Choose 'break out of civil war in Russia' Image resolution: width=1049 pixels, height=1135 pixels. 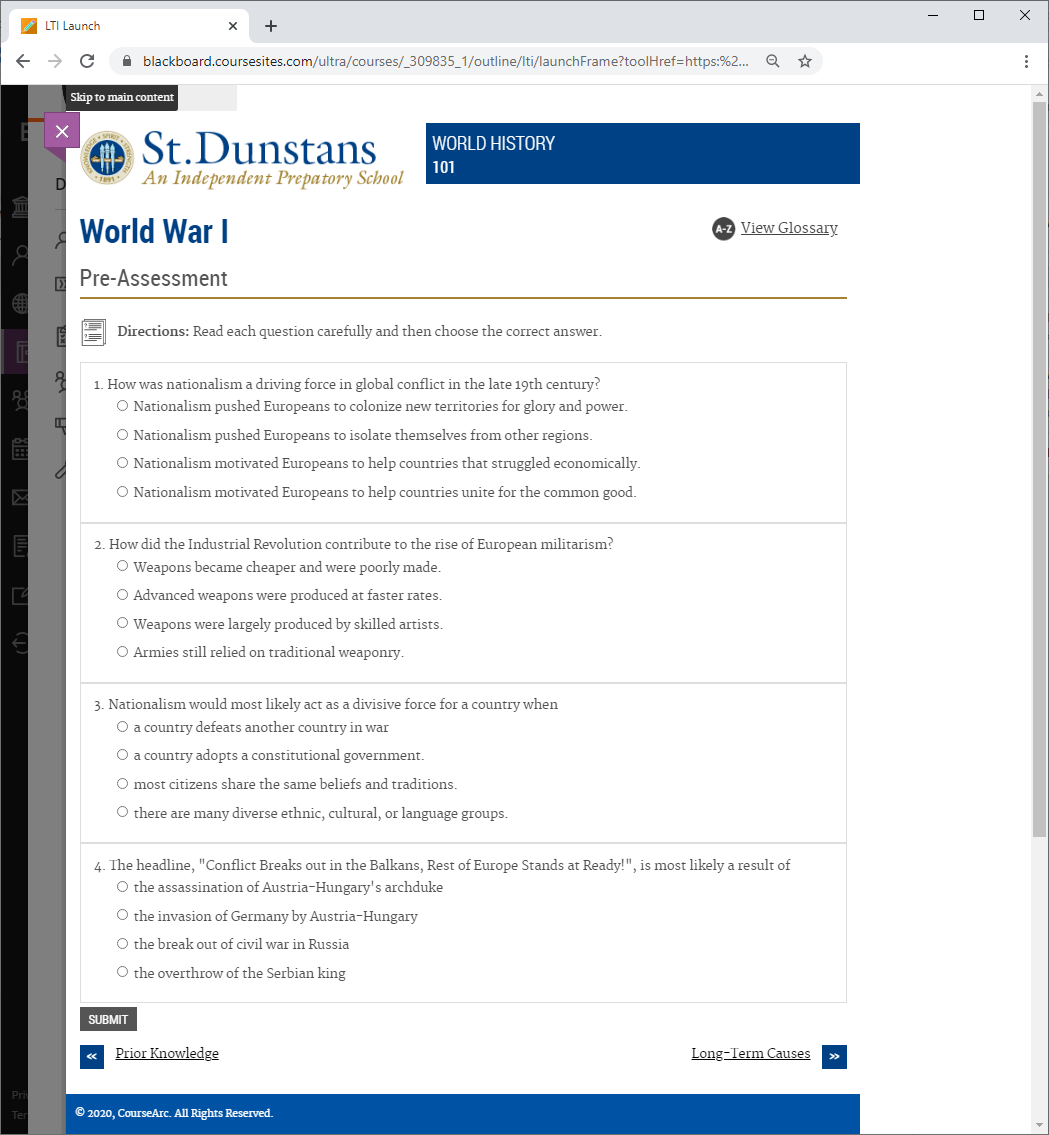(122, 944)
